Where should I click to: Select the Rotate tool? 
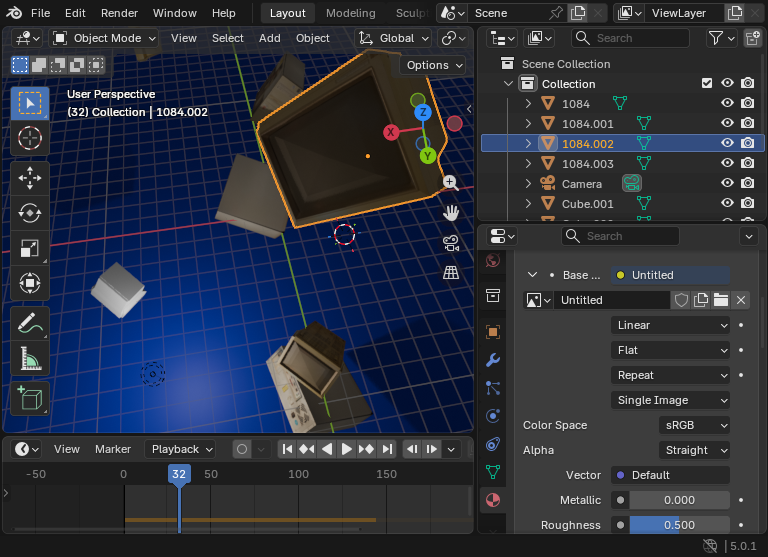(x=29, y=213)
